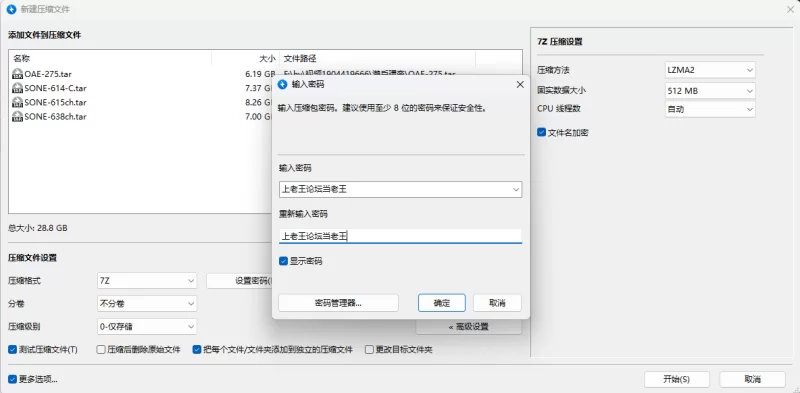Screen dimensions: 800x393
Task: Close the 输入密码 dialog with X
Action: pos(520,85)
